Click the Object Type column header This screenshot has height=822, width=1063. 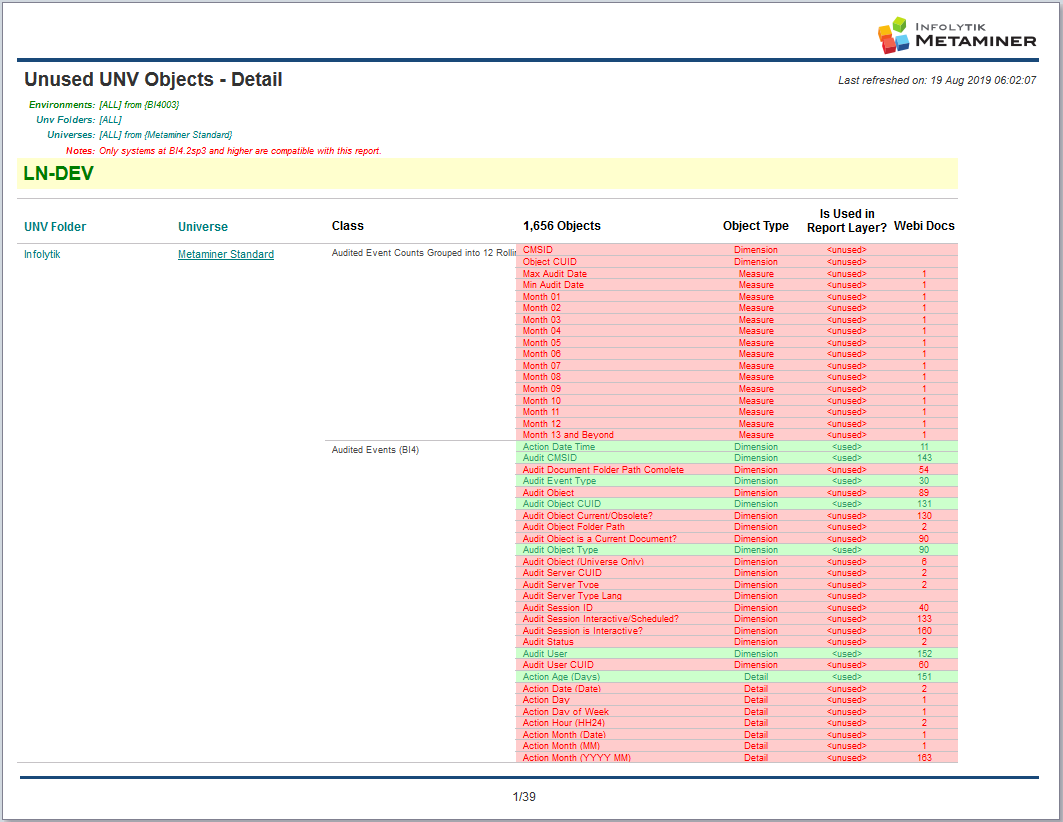[756, 226]
